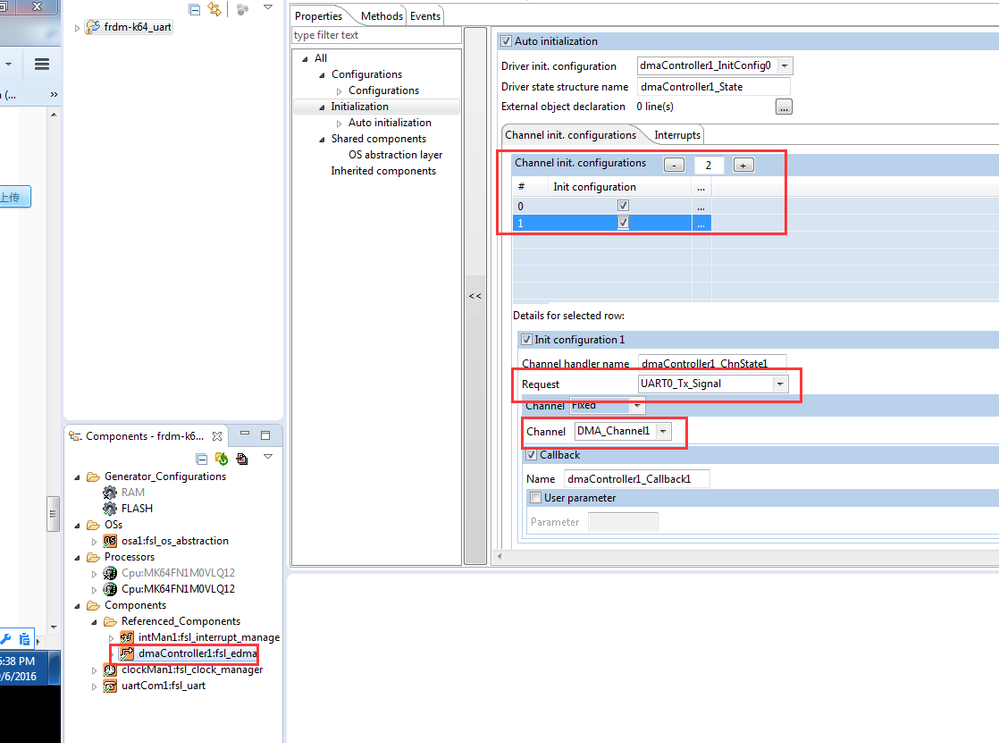Collapse OSs folder
The image size is (999, 743).
click(x=77, y=526)
